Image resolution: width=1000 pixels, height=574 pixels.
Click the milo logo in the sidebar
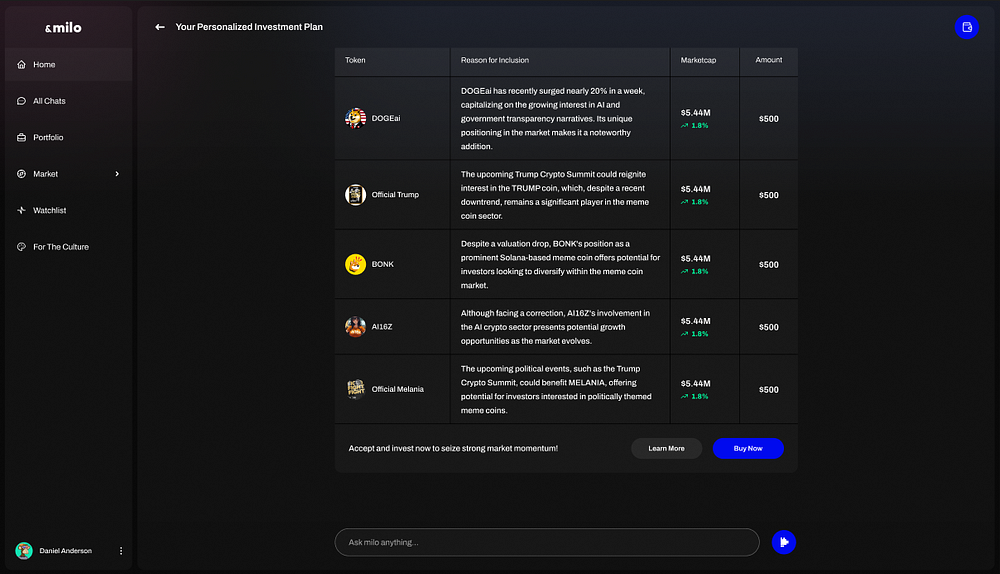pos(64,28)
